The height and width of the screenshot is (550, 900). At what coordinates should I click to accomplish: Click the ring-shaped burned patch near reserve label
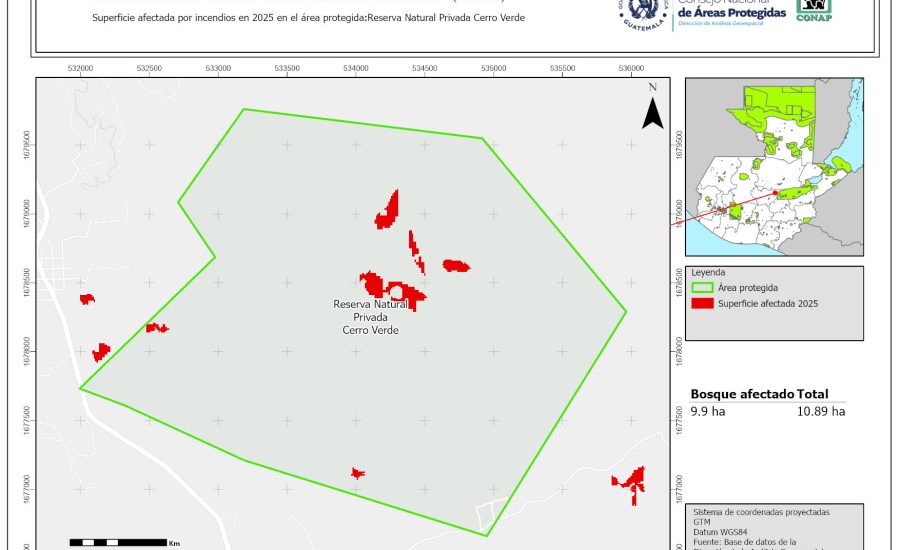point(396,292)
